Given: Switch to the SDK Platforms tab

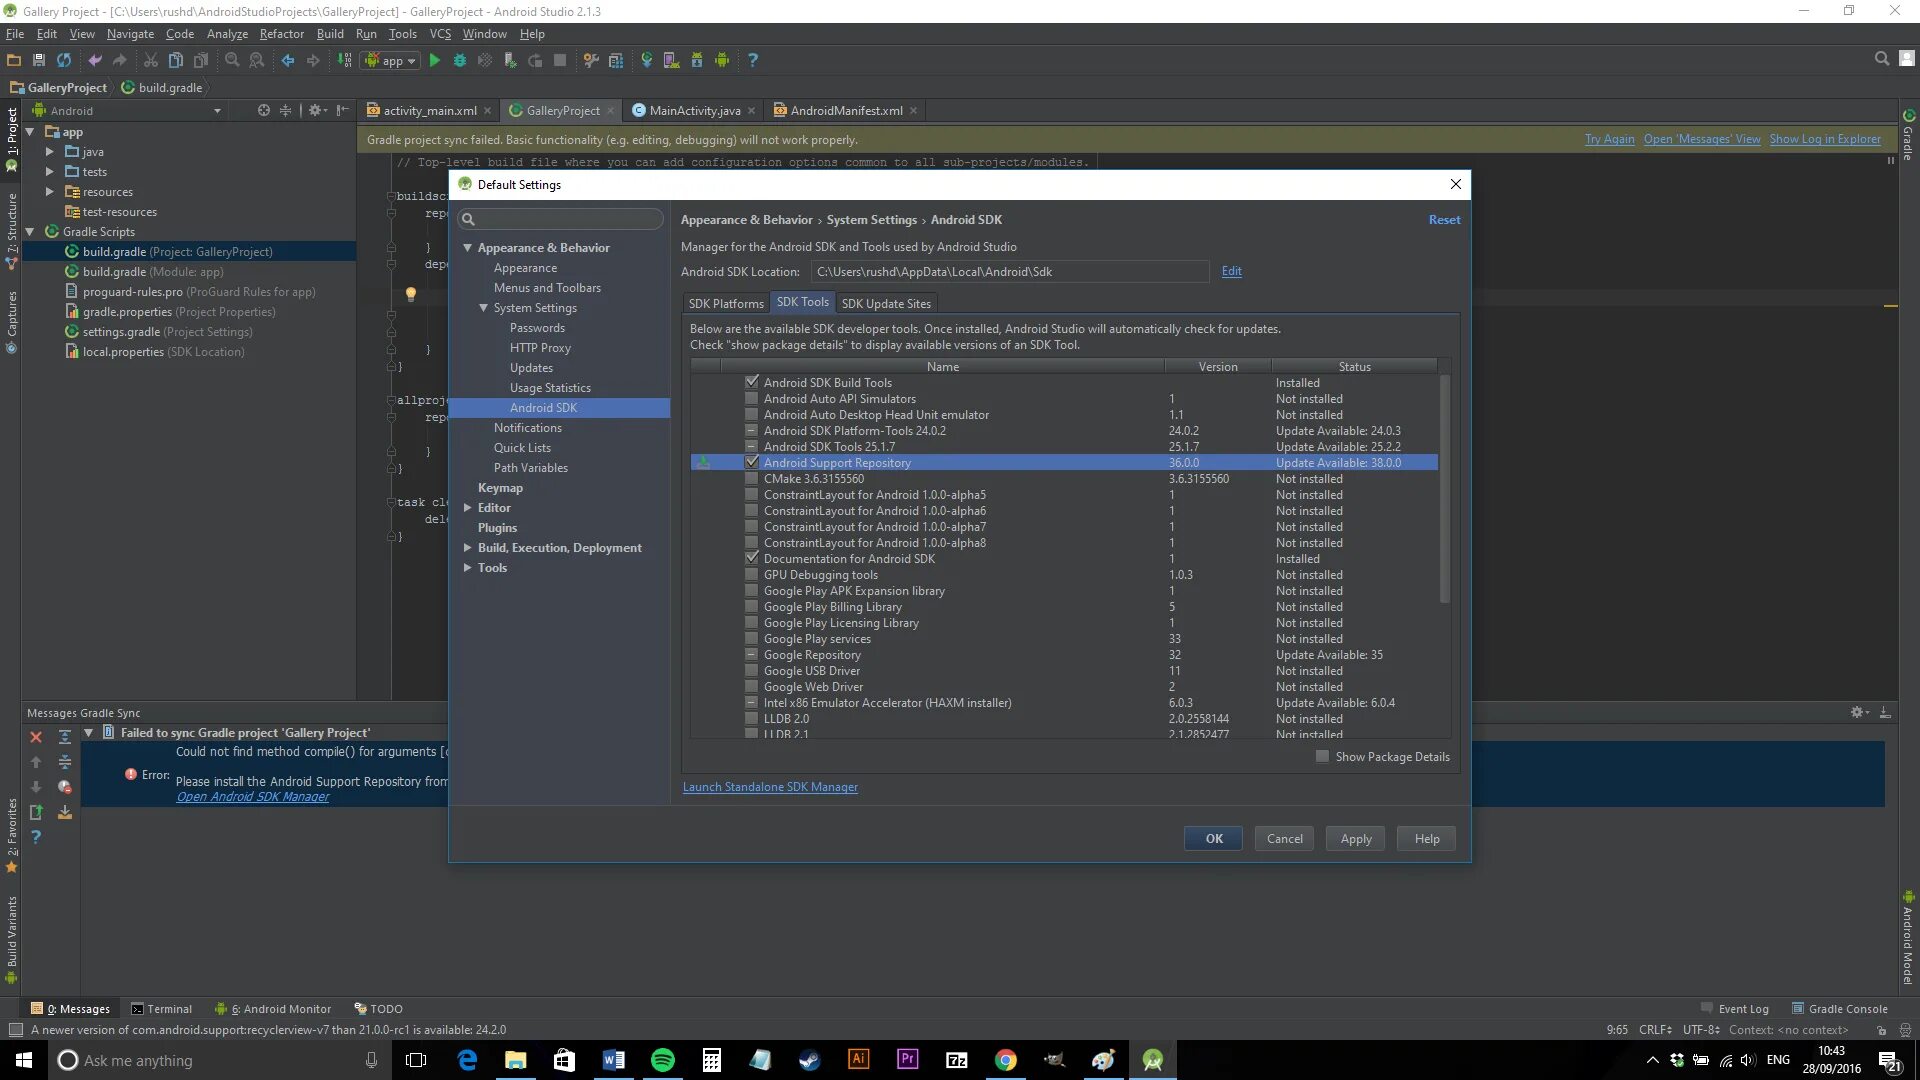Looking at the screenshot, I should click(725, 303).
